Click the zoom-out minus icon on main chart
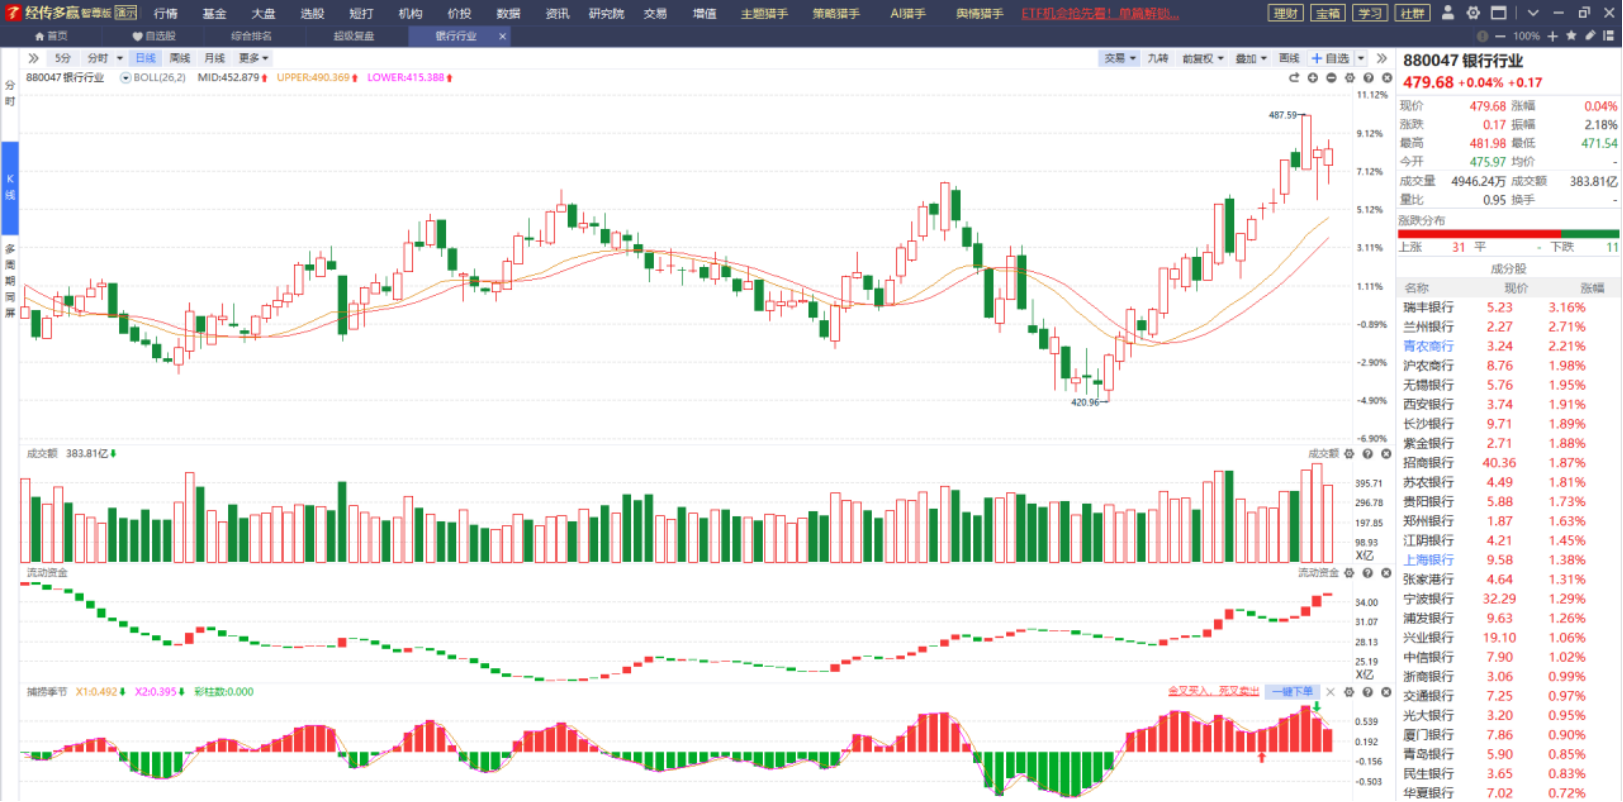The width and height of the screenshot is (1623, 802). tap(1331, 78)
